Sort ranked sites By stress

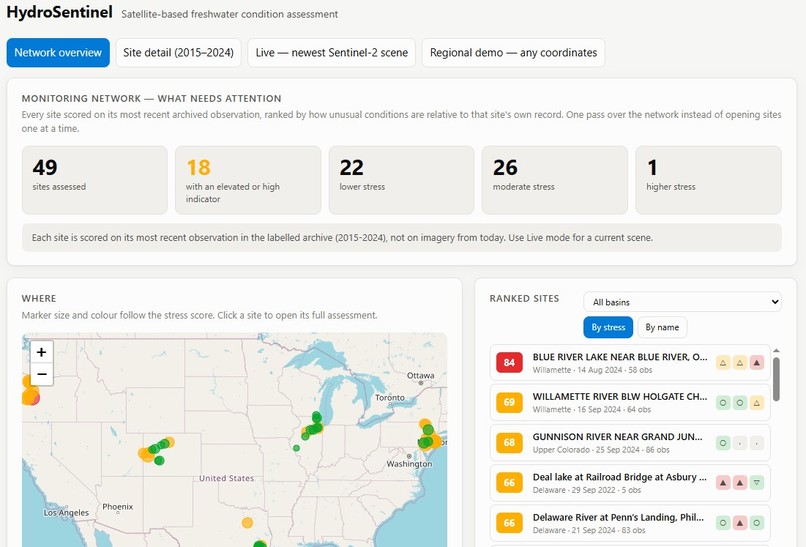tap(608, 327)
